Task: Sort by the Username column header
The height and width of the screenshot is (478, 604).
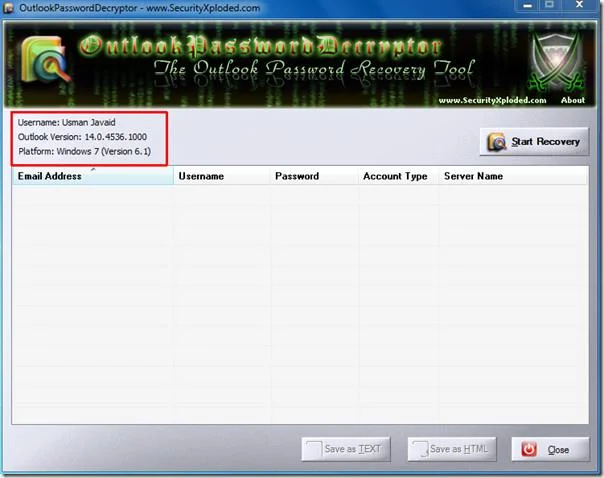Action: click(x=221, y=176)
